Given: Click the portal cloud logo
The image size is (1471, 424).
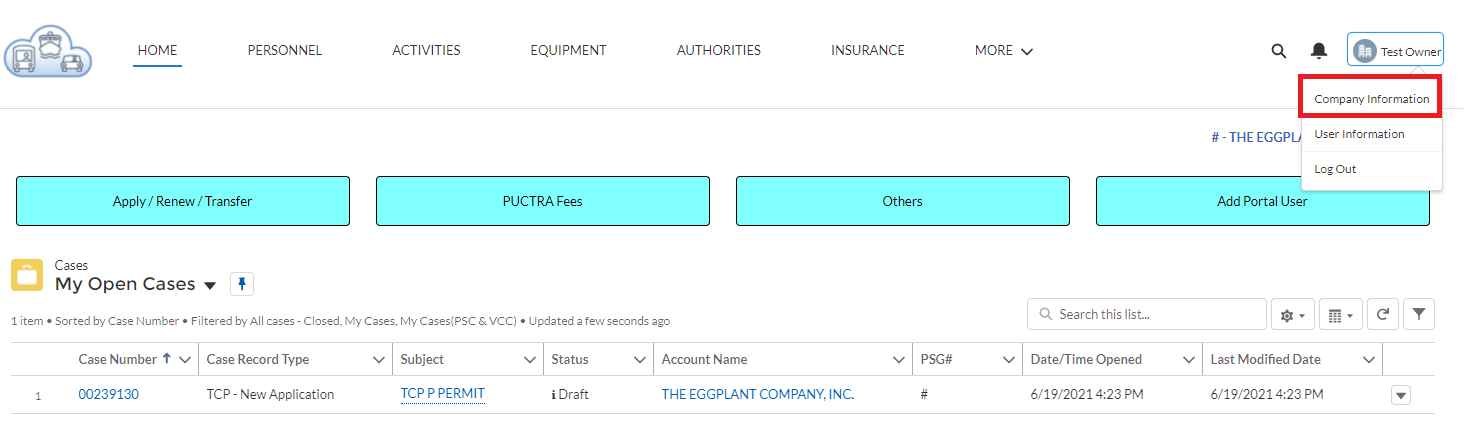Looking at the screenshot, I should point(47,52).
